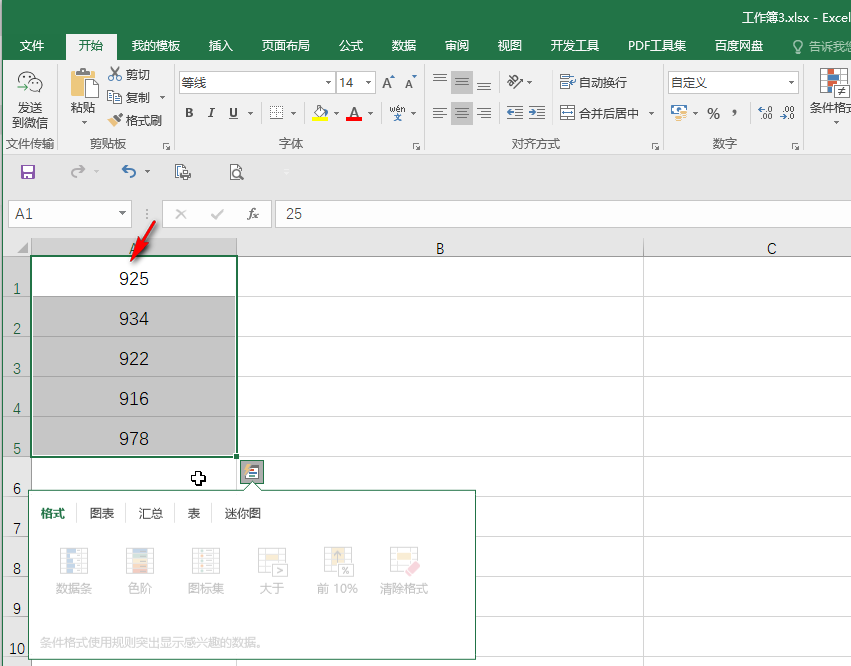Click the print preview magnifier icon
This screenshot has height=666, width=851.
[236, 172]
